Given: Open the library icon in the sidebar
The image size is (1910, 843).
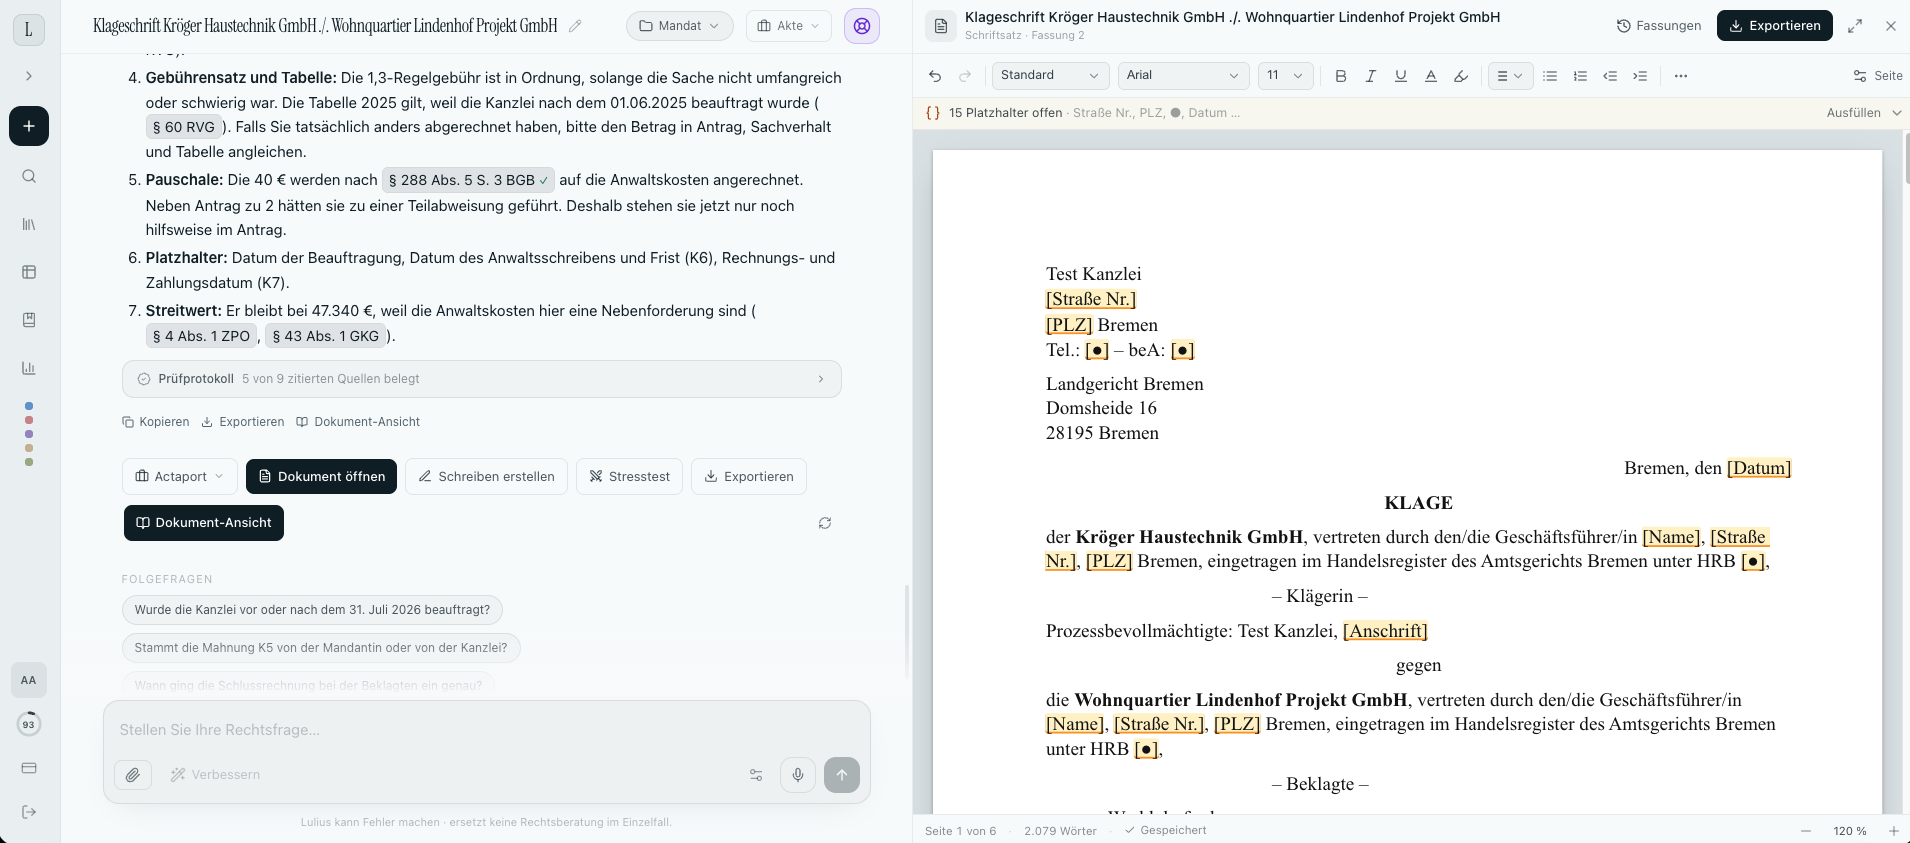Looking at the screenshot, I should [29, 225].
